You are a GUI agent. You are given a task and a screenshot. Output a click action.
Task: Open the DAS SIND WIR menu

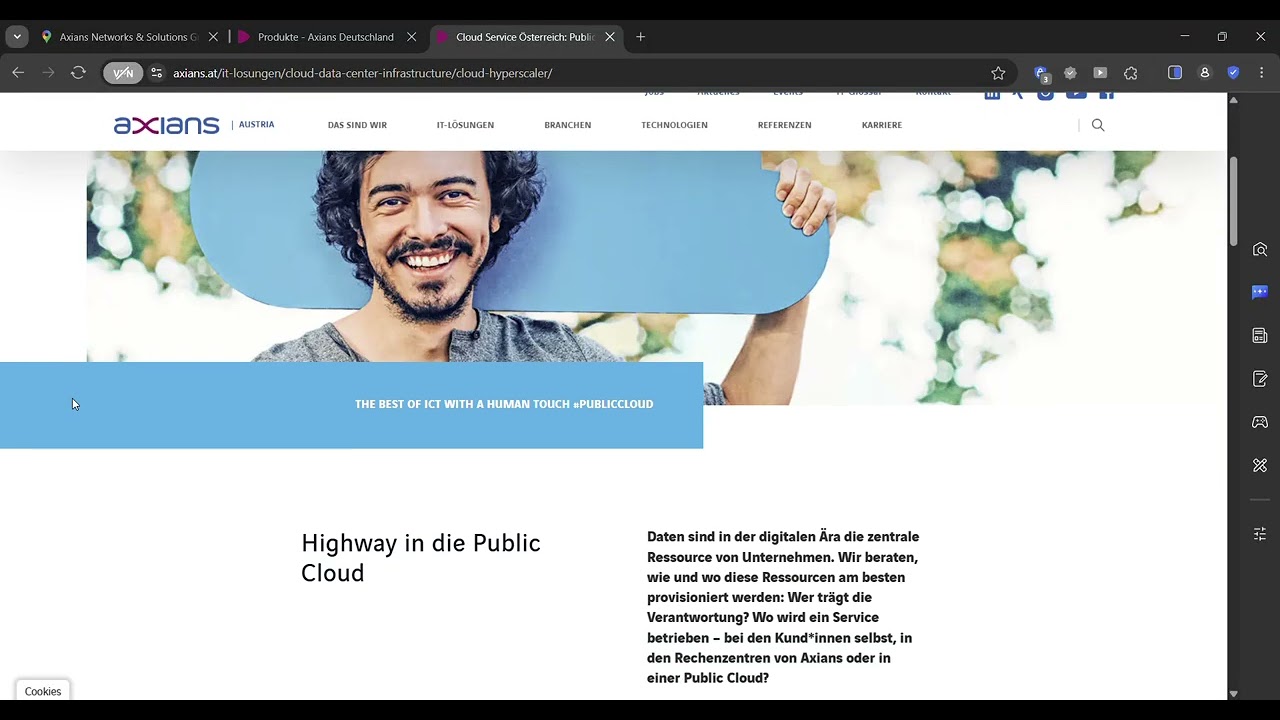click(357, 125)
